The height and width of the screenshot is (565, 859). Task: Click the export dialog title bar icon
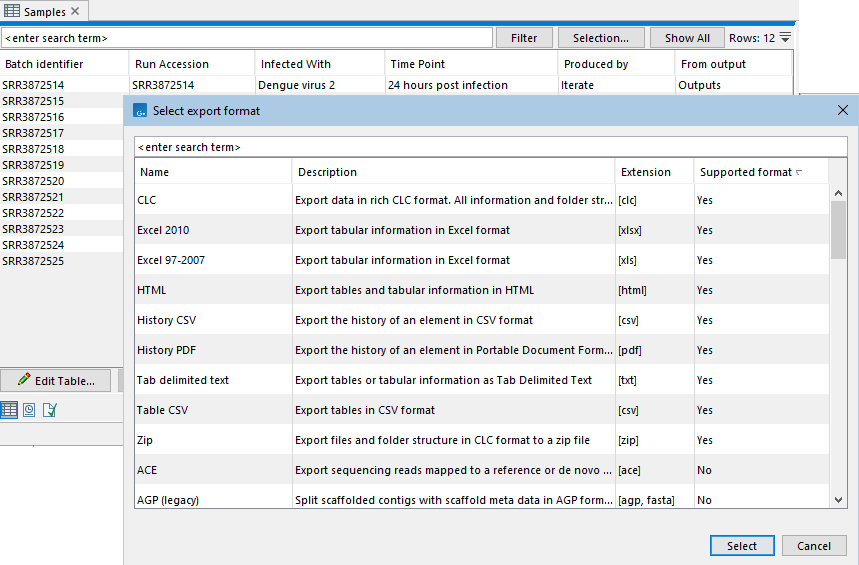(141, 111)
